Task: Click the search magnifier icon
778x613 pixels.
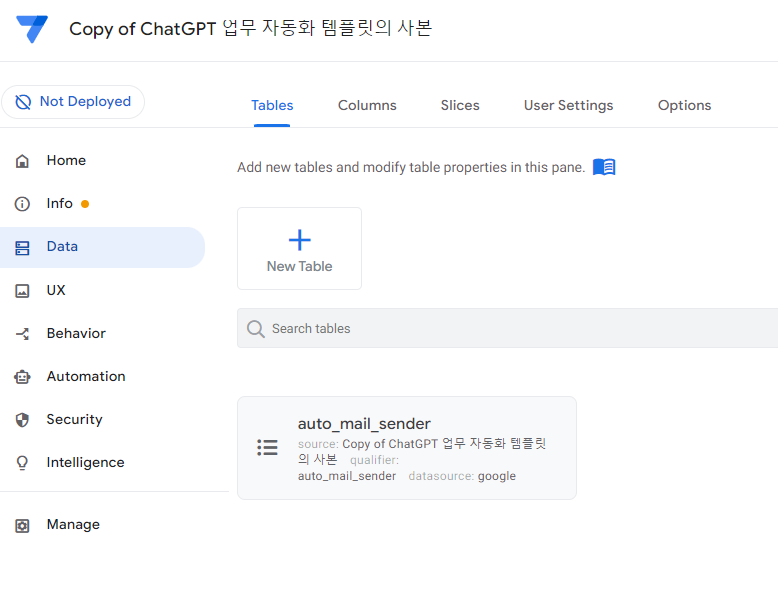Action: pos(256,329)
